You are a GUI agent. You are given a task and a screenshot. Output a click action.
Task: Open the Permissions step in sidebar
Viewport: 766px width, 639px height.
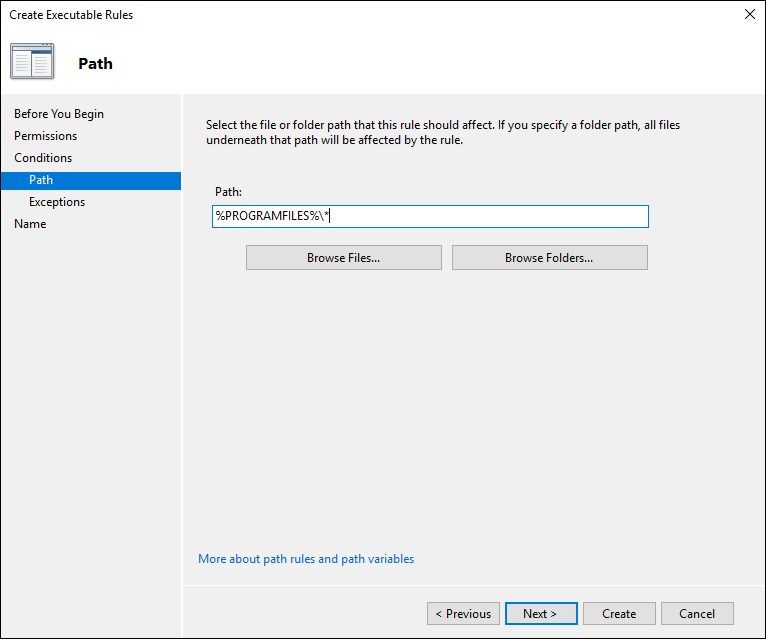click(45, 136)
